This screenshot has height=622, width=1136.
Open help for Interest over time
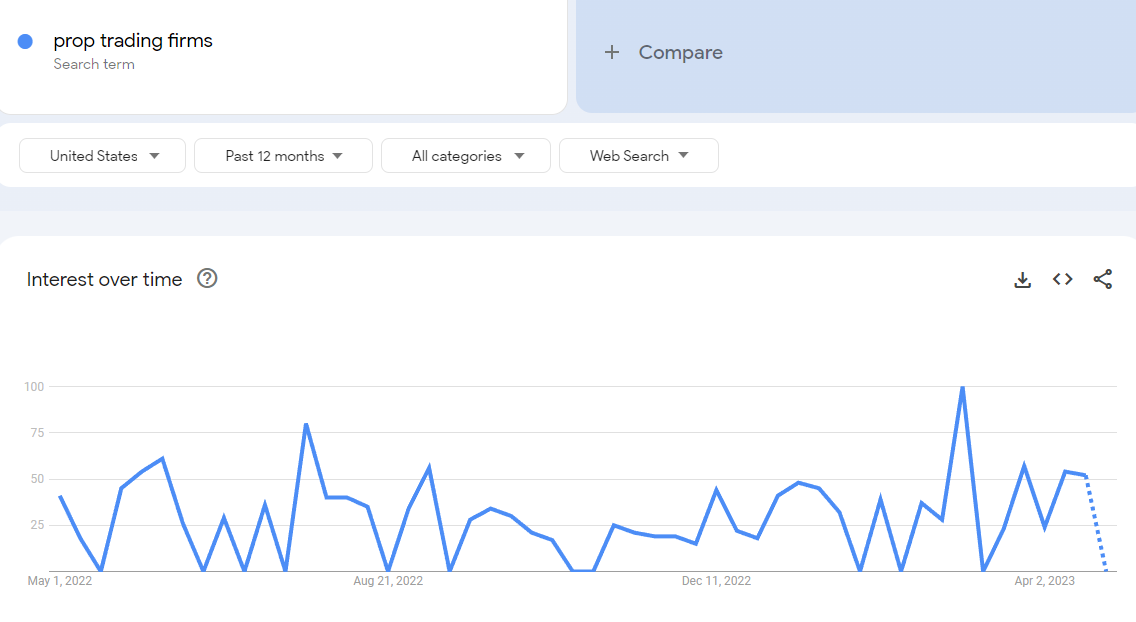pyautogui.click(x=207, y=279)
